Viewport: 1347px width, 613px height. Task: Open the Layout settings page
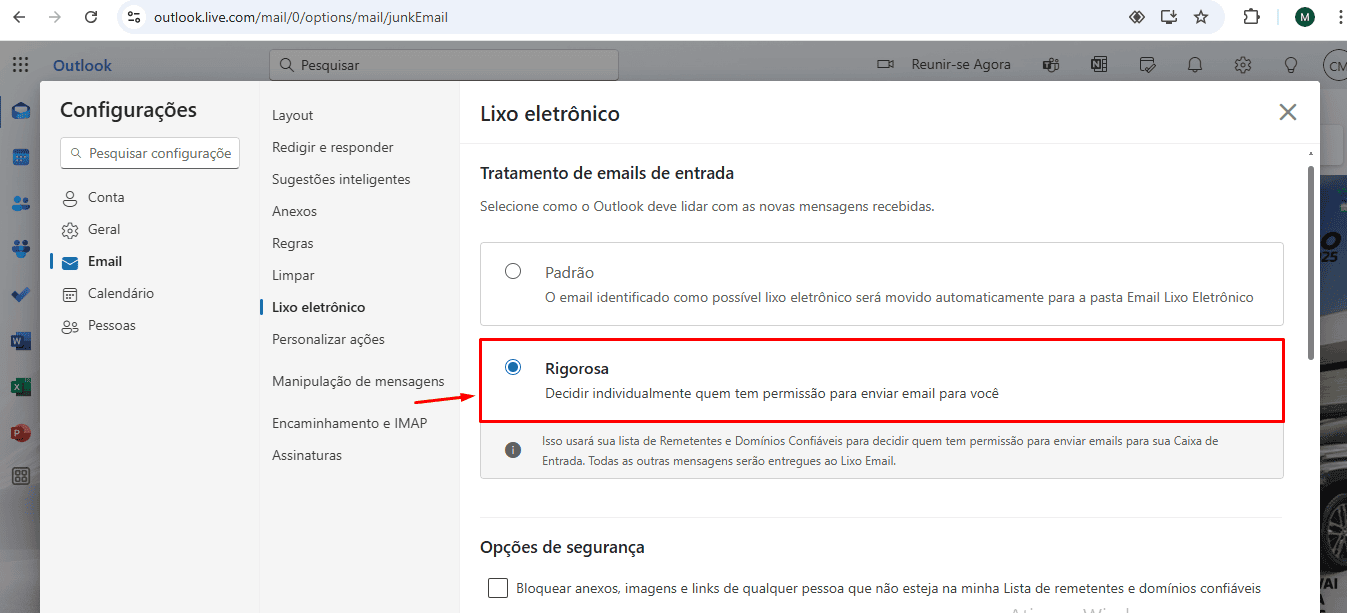click(293, 115)
